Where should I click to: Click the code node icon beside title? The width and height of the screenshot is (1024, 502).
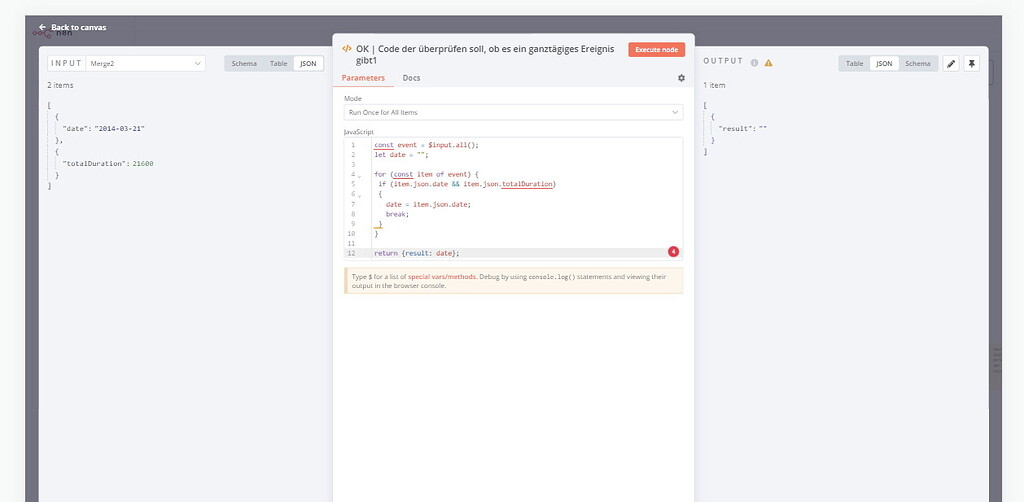pyautogui.click(x=347, y=48)
